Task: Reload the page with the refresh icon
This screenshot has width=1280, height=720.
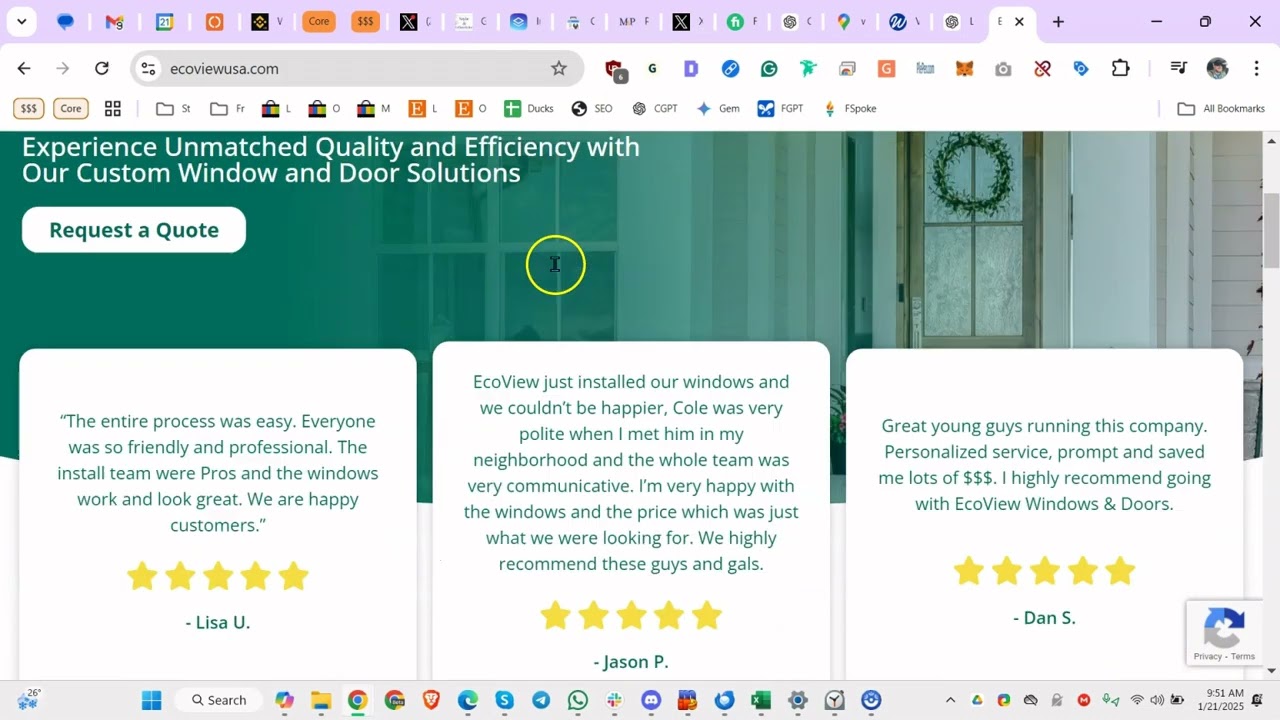Action: click(x=101, y=68)
